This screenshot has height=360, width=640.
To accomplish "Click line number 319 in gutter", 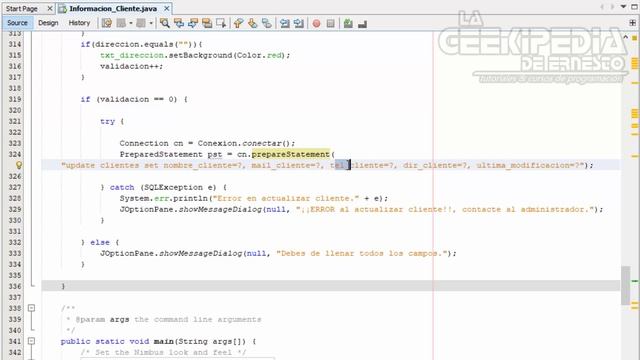I will [x=15, y=99].
